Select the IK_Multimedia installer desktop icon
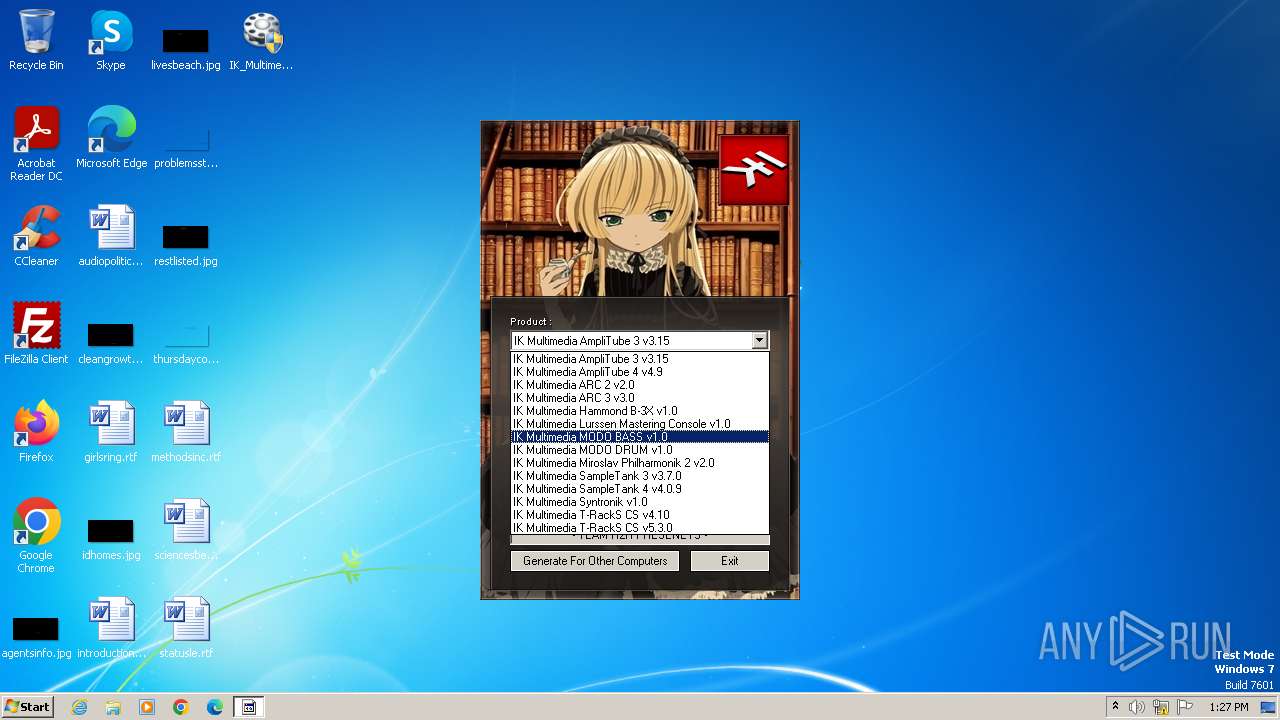The image size is (1280, 720). pyautogui.click(x=261, y=40)
